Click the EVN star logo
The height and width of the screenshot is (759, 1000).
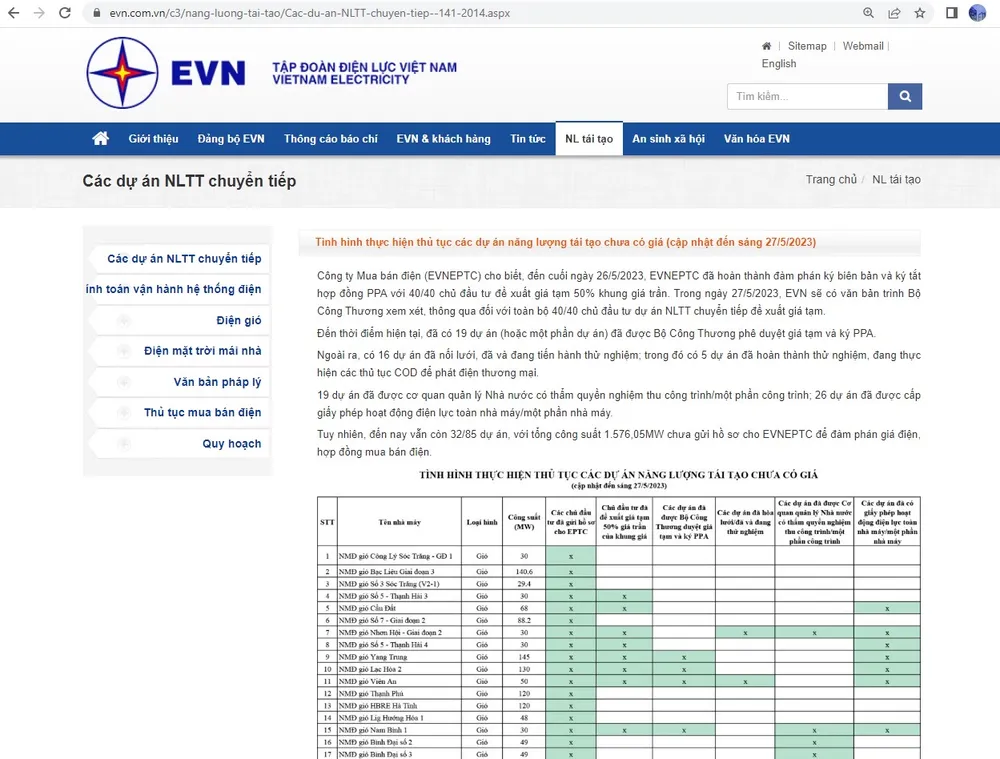pos(123,73)
